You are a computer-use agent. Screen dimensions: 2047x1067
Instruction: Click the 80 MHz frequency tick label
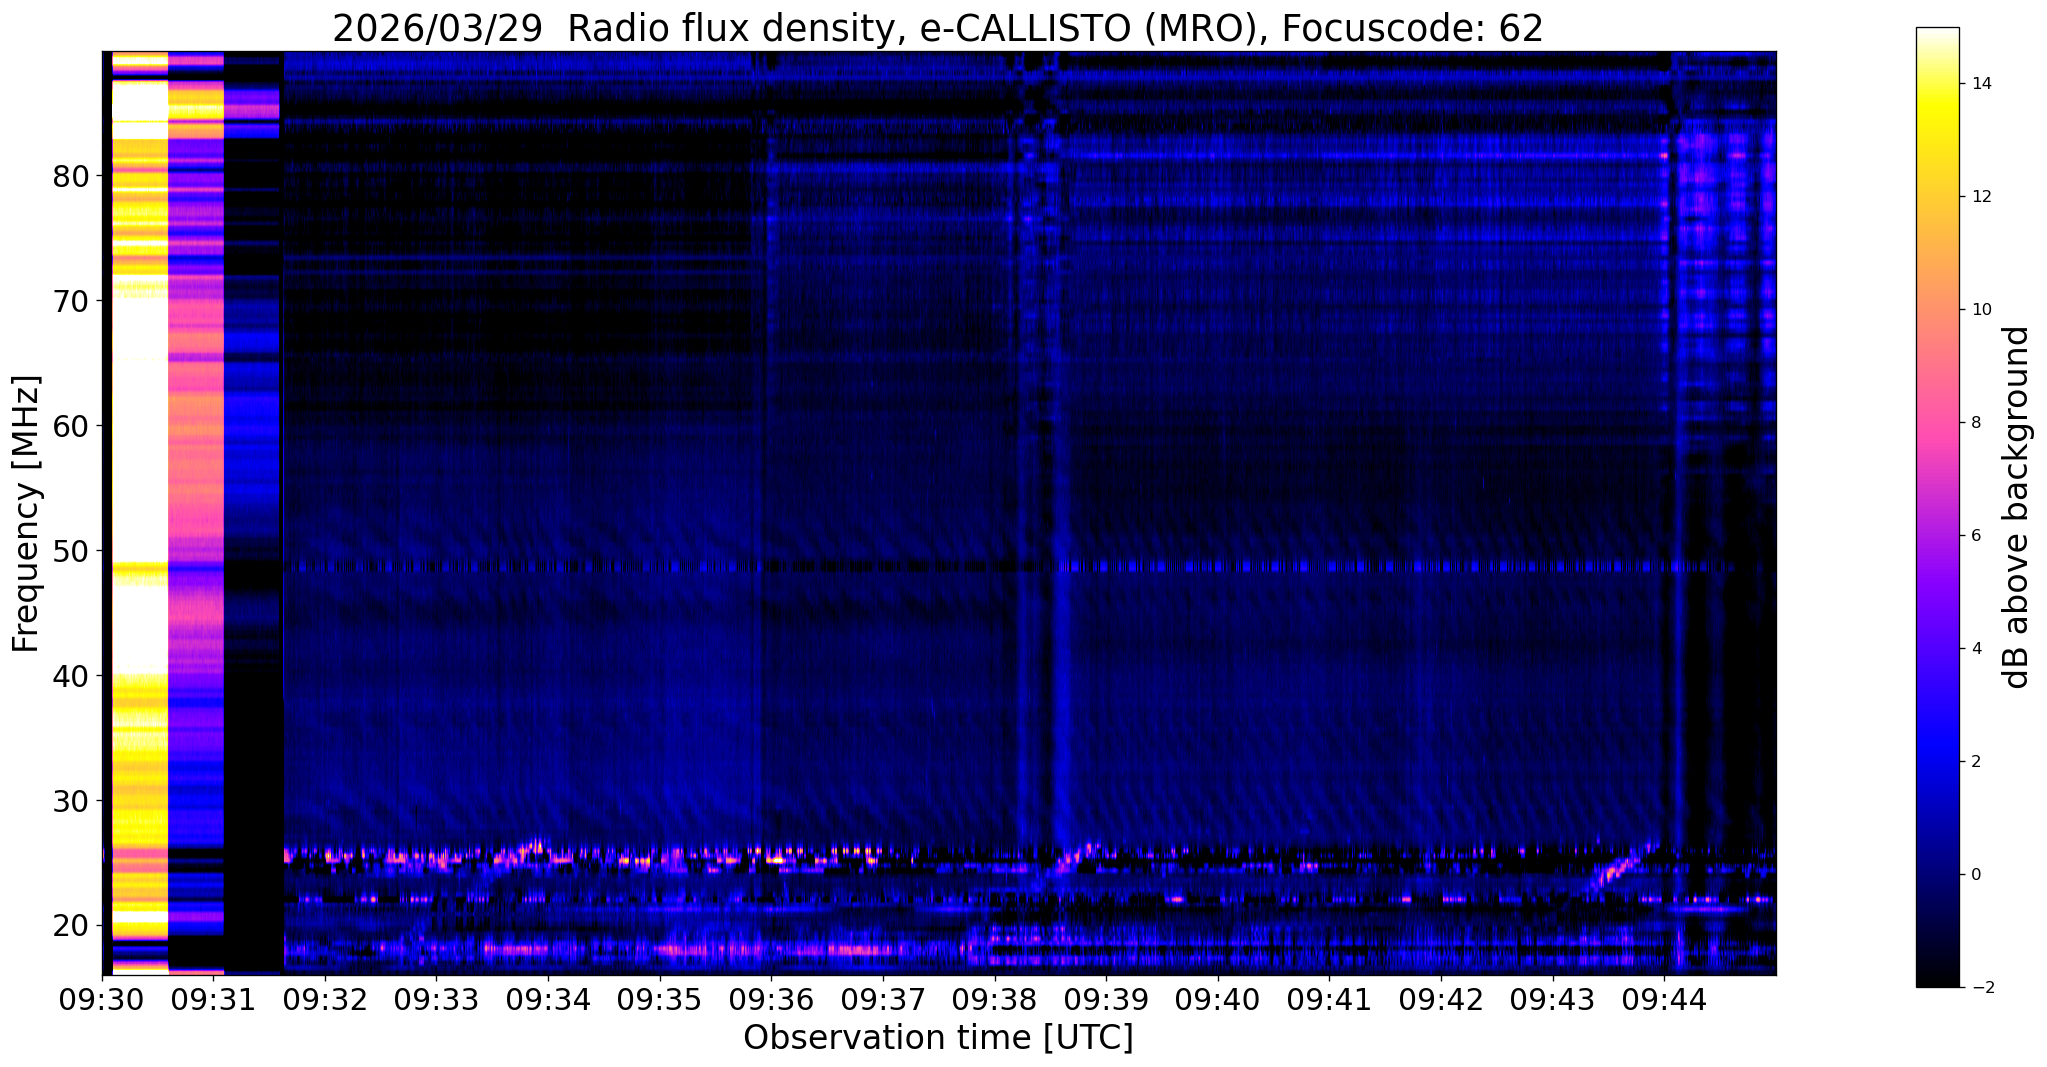coord(70,176)
